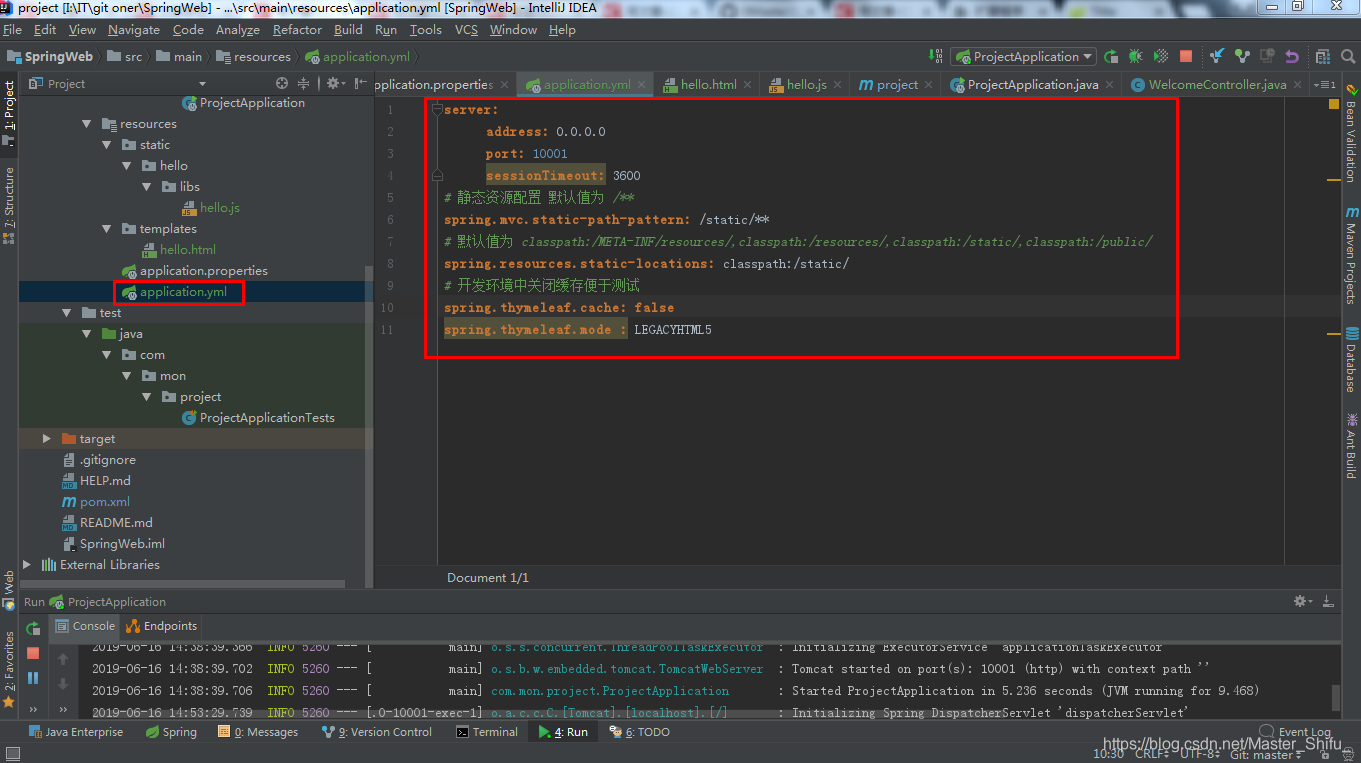Collapse the resources folder
Viewport: 1361px width, 763px height.
tap(87, 124)
